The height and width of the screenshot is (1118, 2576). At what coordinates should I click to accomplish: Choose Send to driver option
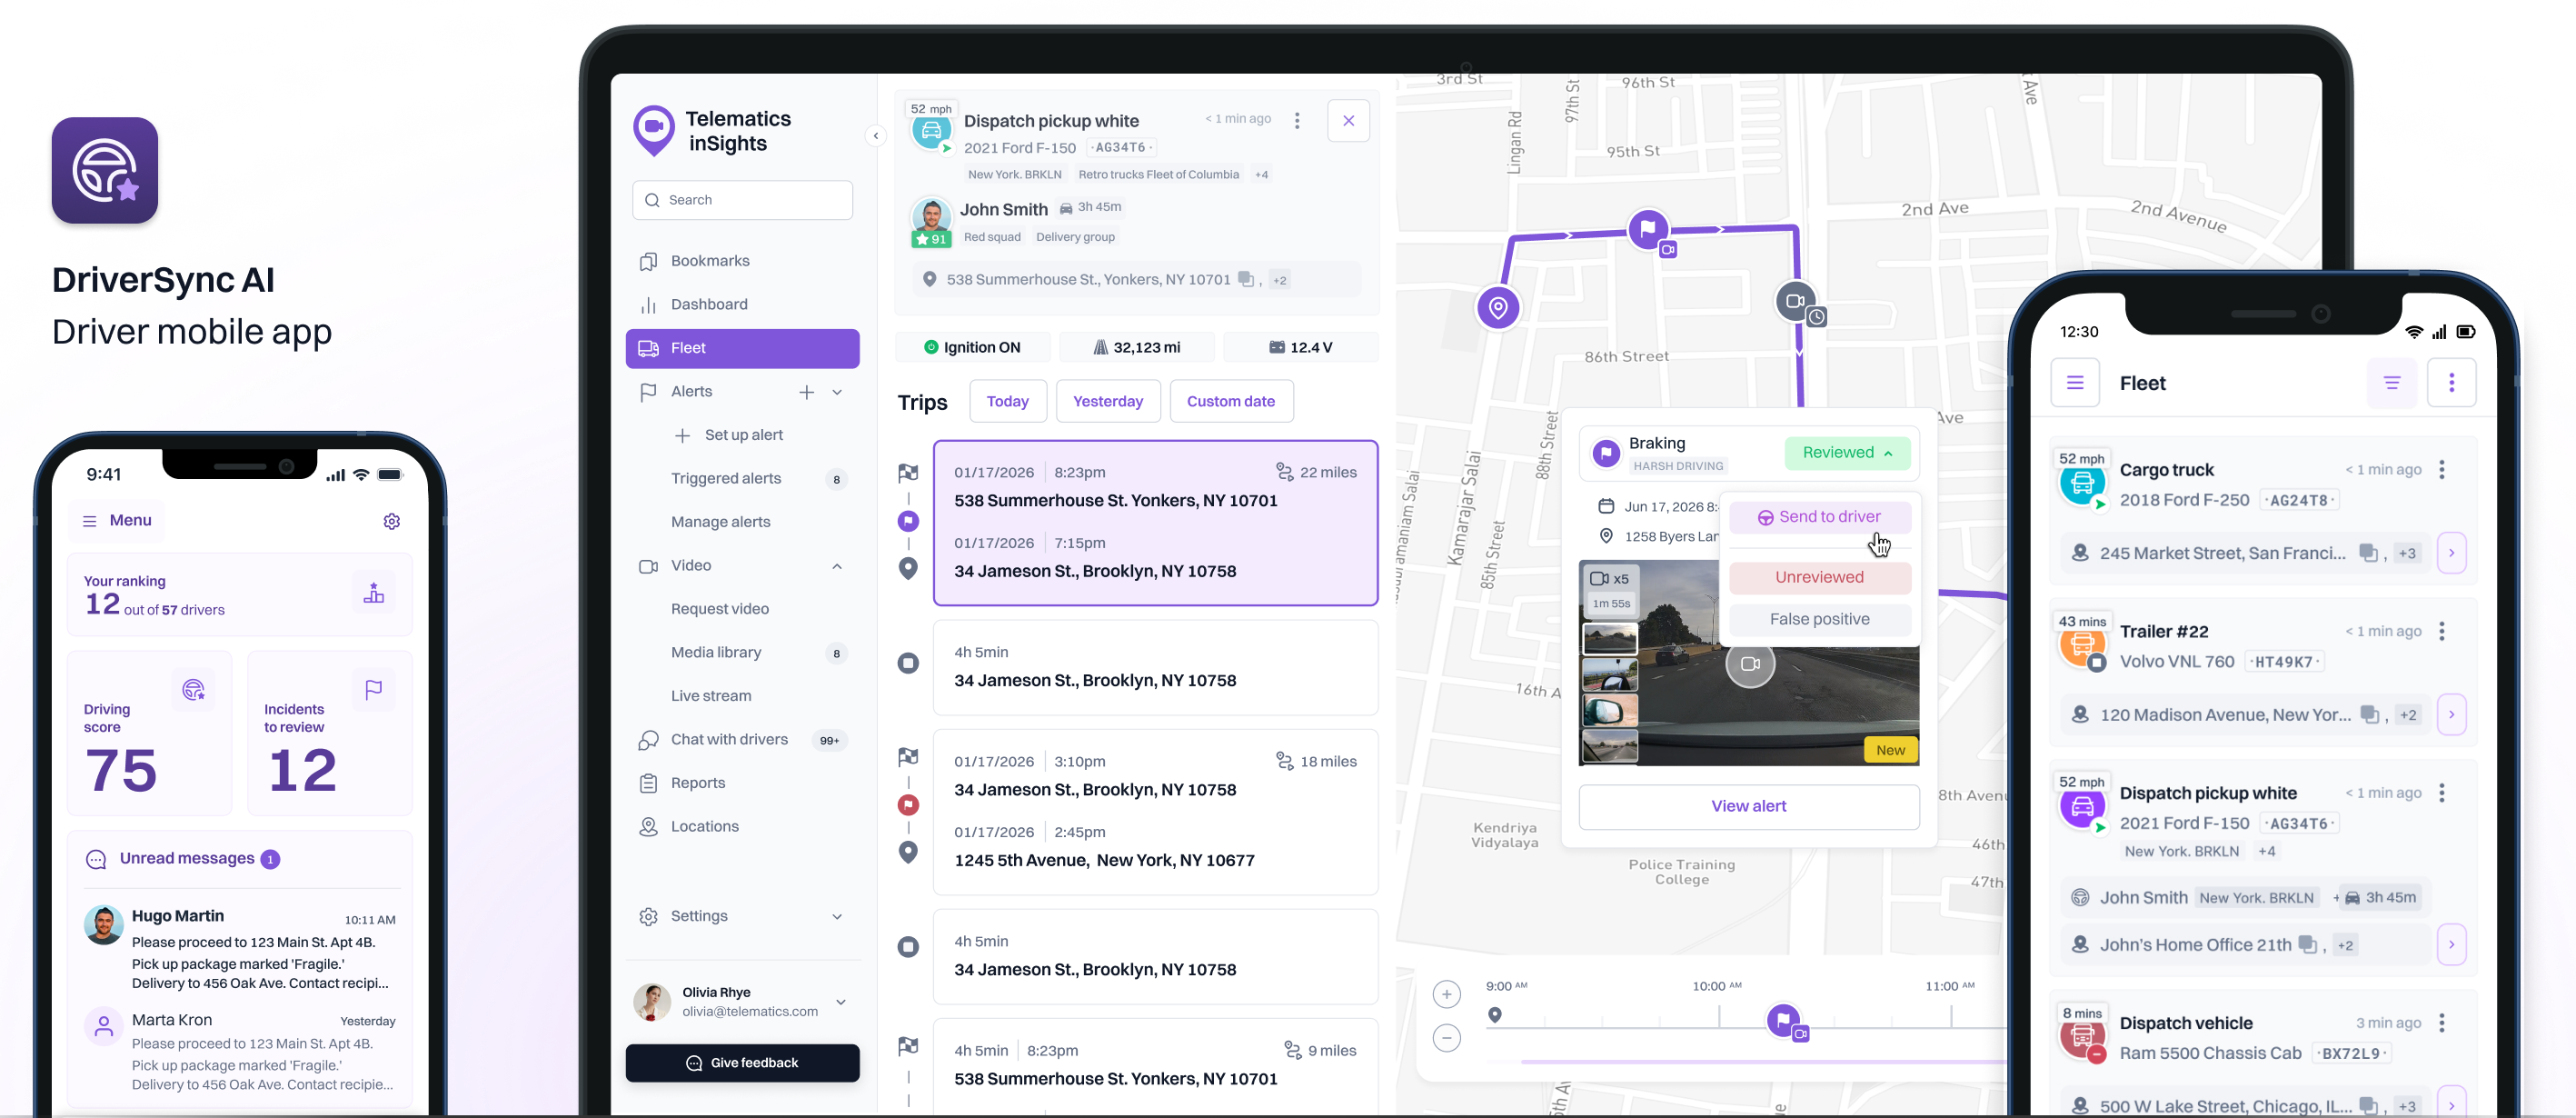click(x=1819, y=517)
